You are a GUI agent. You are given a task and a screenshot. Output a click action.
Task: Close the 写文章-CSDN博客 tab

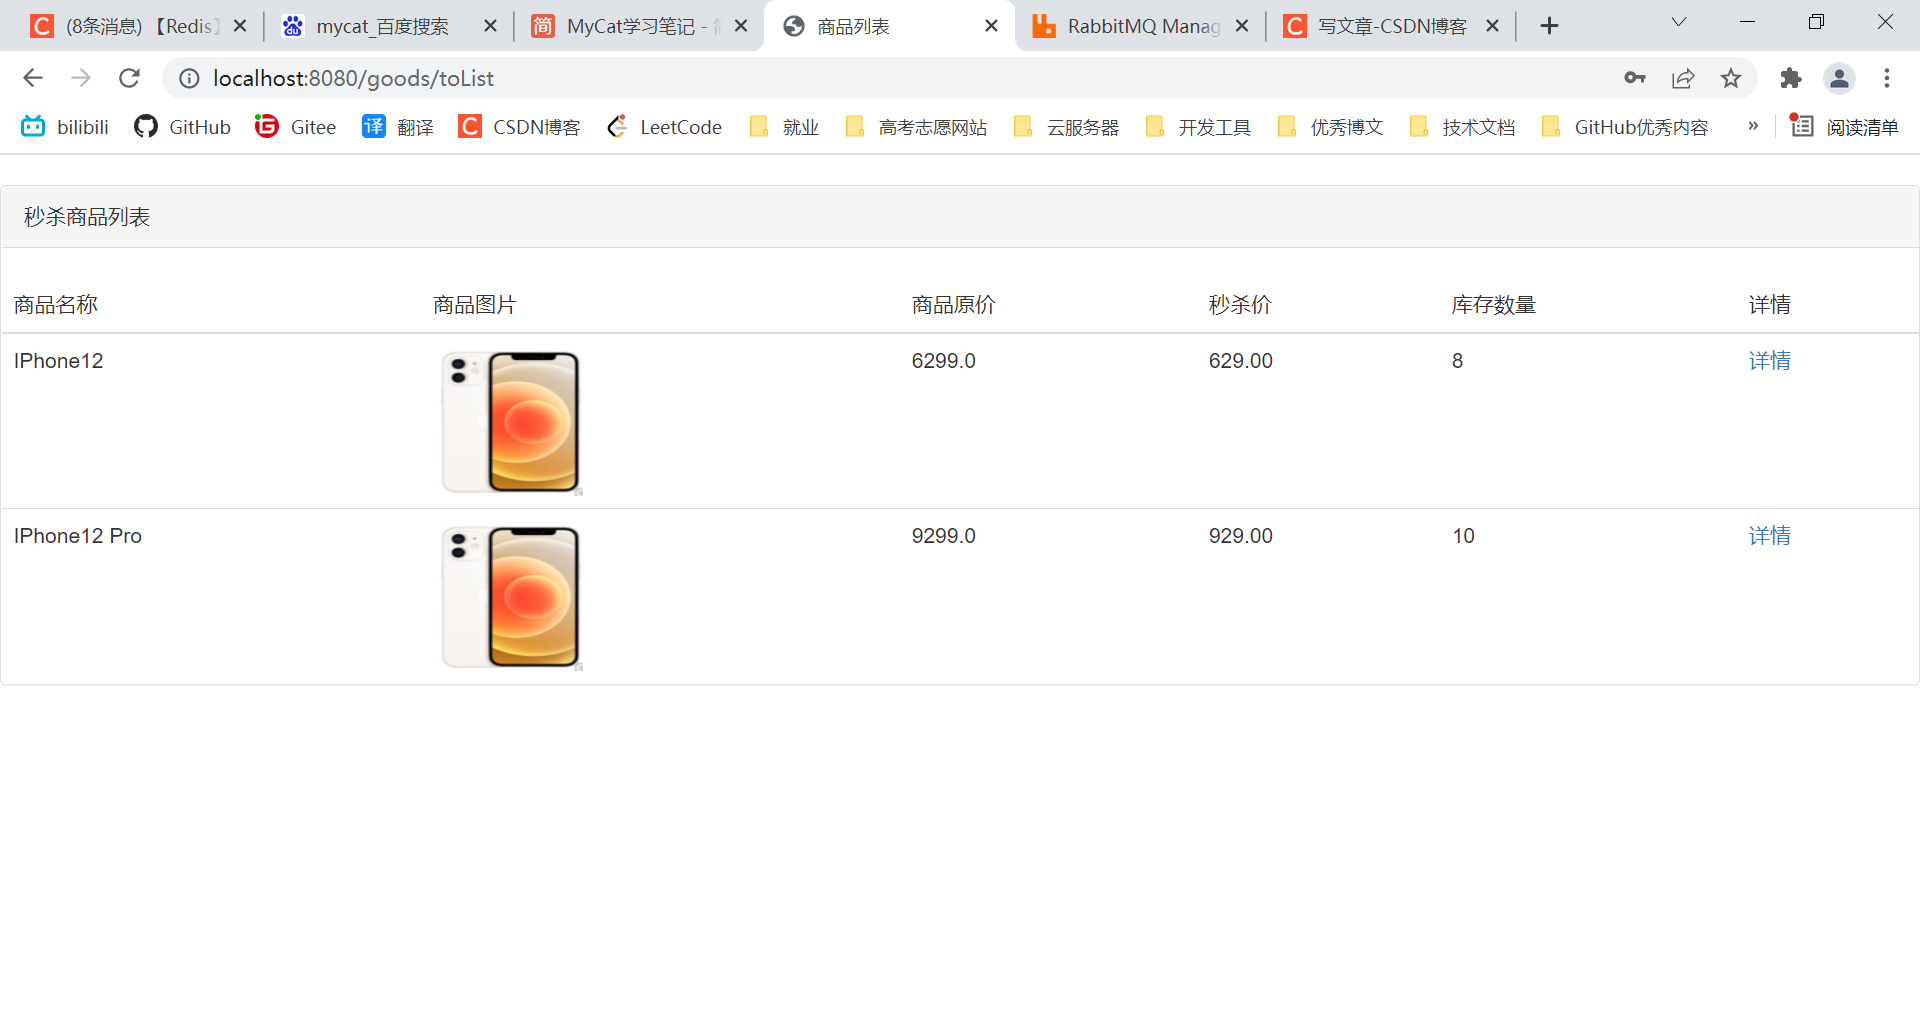(x=1492, y=26)
